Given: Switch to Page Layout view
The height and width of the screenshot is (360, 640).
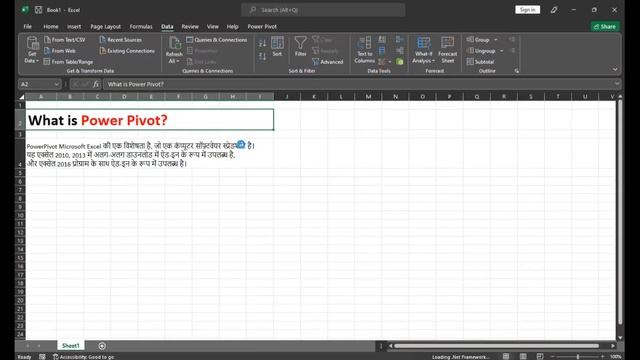Looking at the screenshot, I should click(x=523, y=356).
